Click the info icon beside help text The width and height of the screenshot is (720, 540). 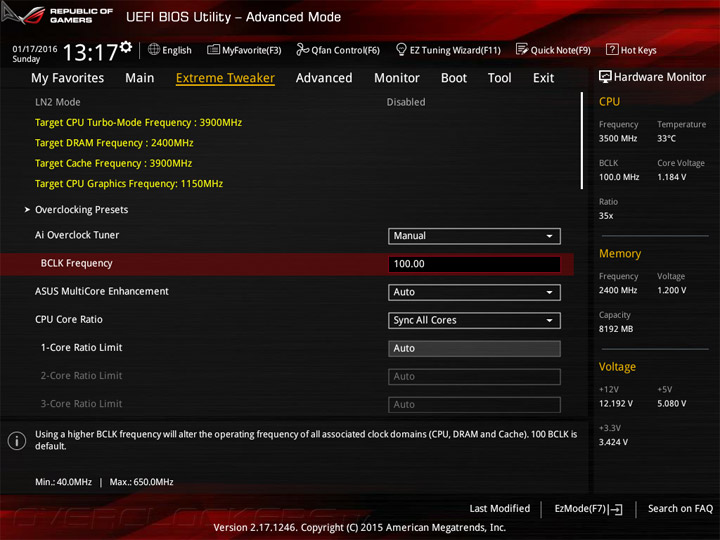pyautogui.click(x=17, y=441)
